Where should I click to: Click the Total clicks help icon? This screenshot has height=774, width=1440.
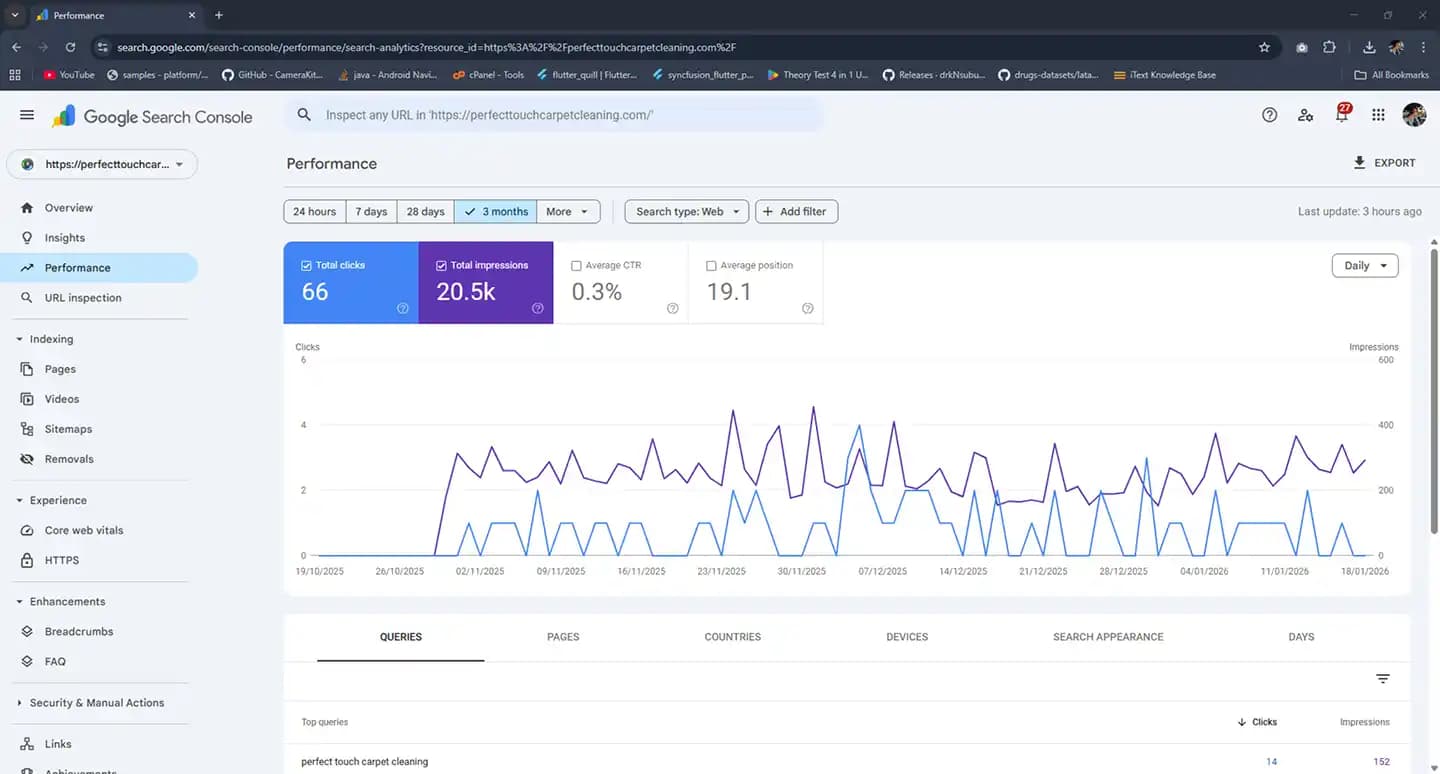tap(402, 308)
